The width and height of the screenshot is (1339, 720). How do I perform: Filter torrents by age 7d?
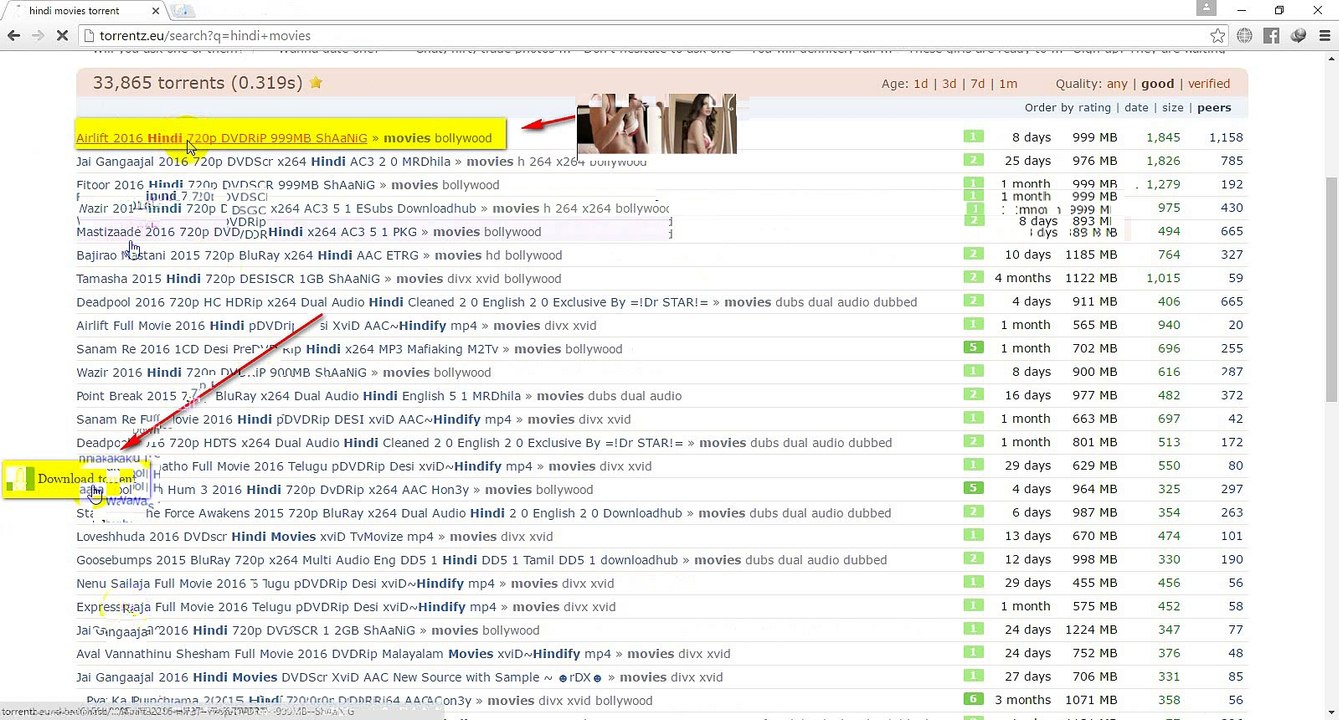tap(977, 84)
